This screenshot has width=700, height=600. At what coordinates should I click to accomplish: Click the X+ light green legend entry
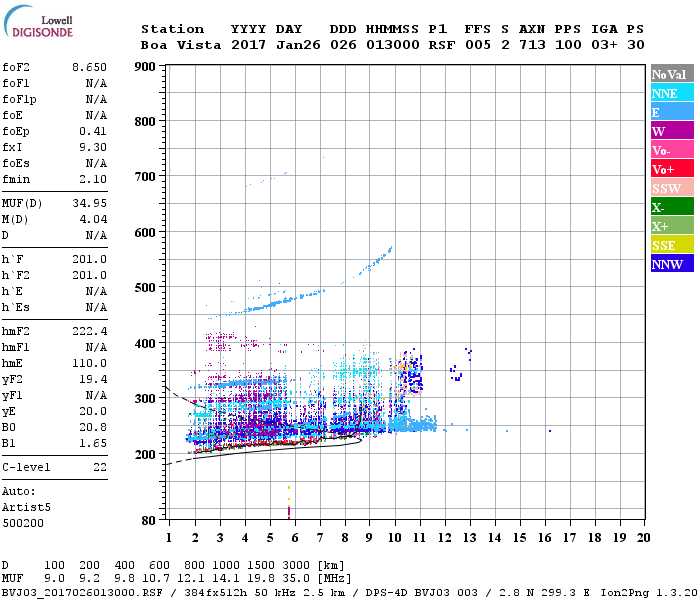[669, 226]
